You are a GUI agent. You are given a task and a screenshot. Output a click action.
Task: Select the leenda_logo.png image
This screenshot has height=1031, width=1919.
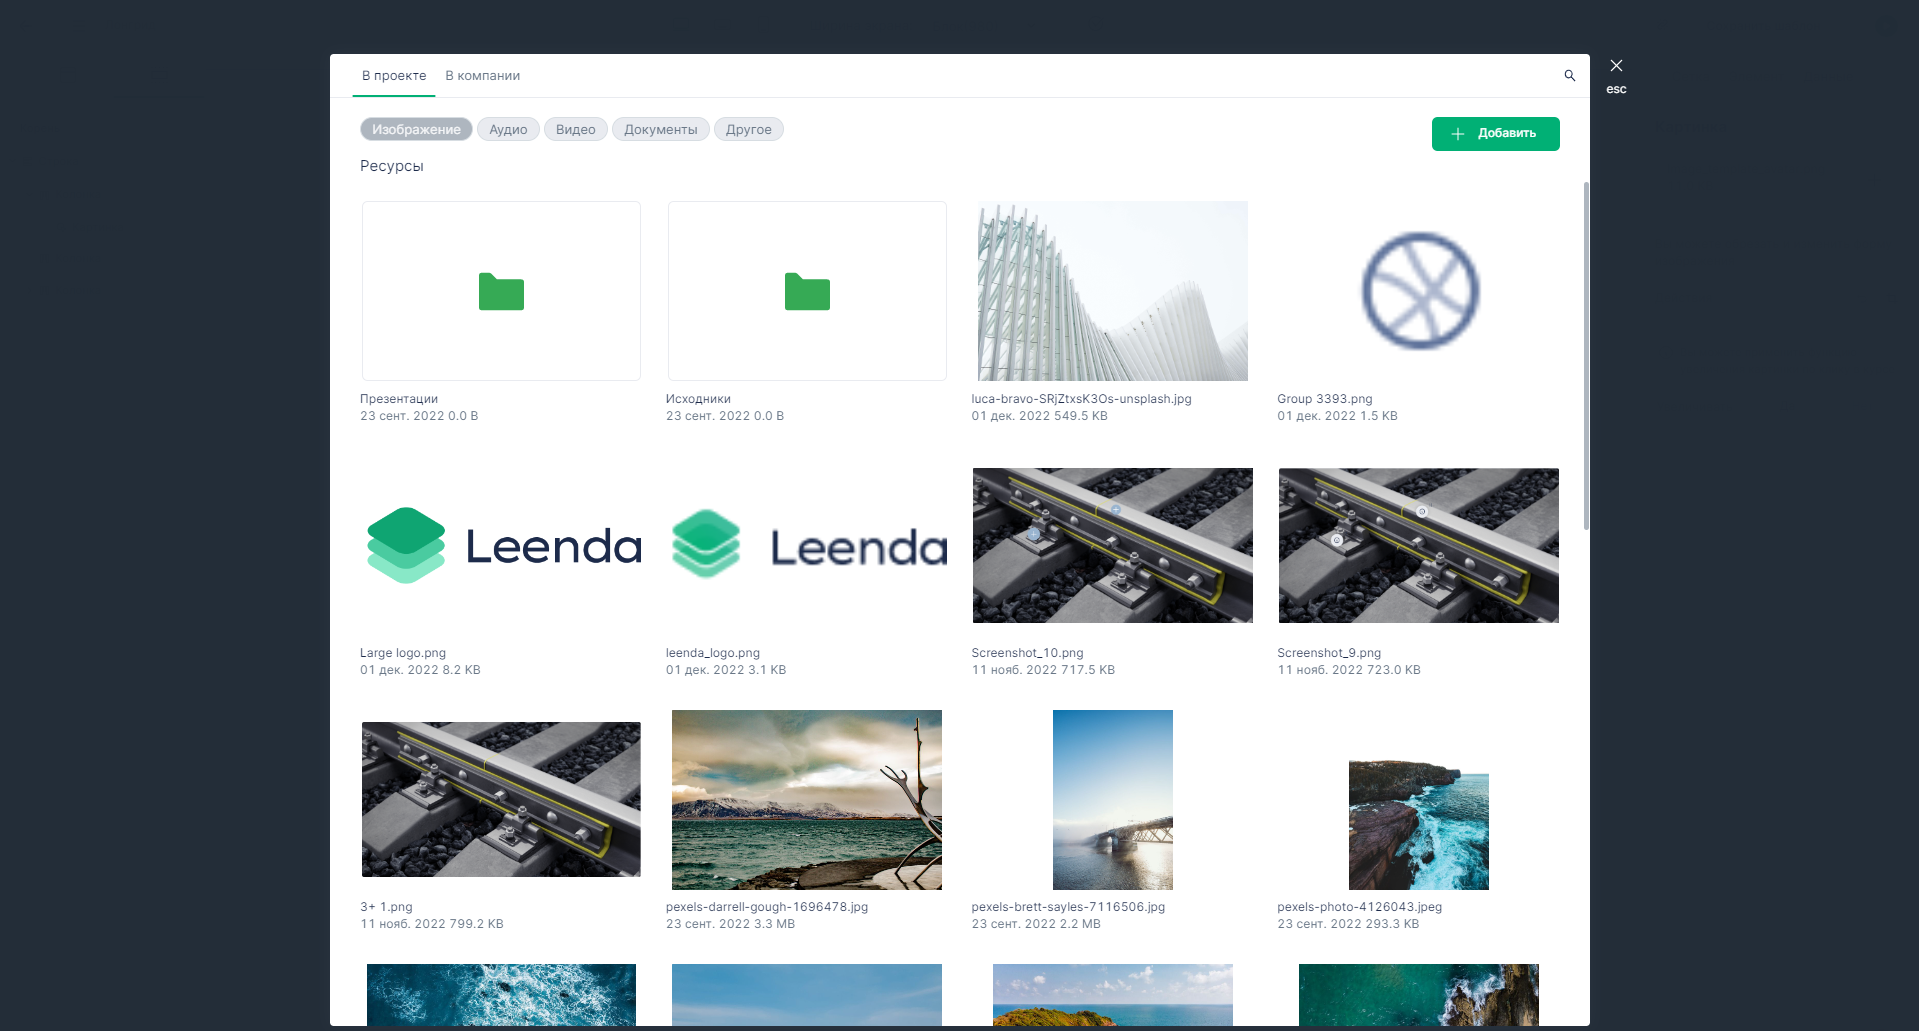coord(807,546)
